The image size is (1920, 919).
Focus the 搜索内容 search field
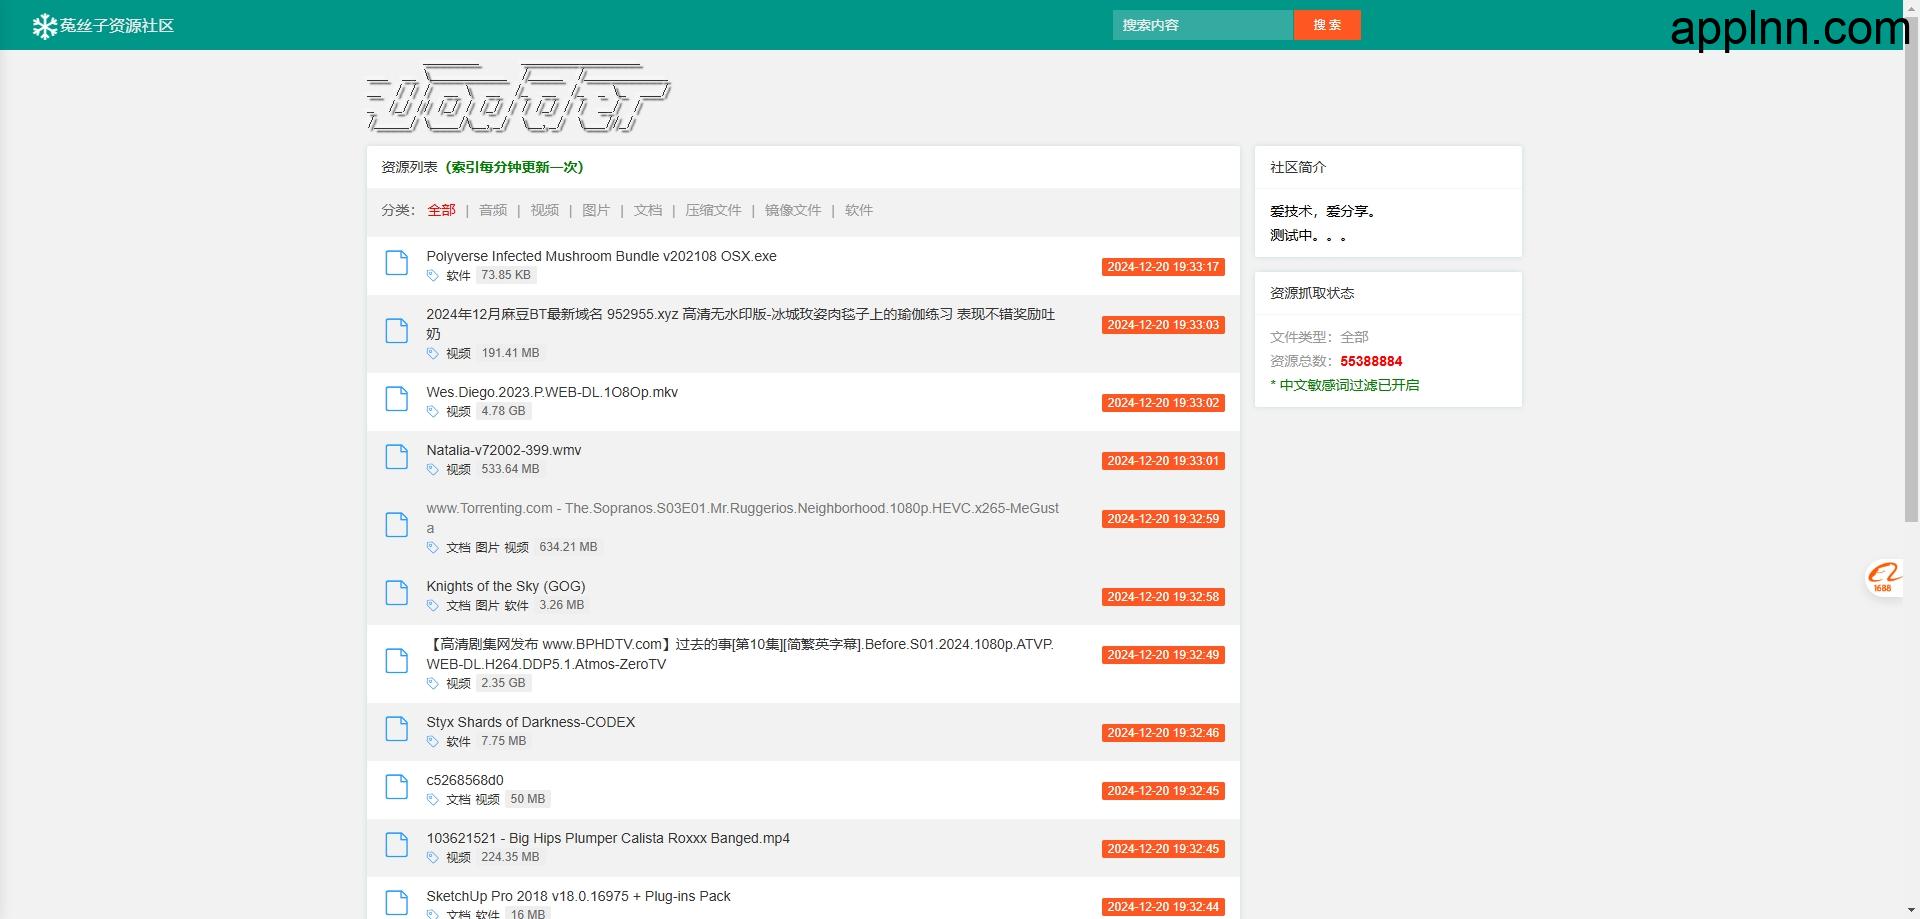1202,25
